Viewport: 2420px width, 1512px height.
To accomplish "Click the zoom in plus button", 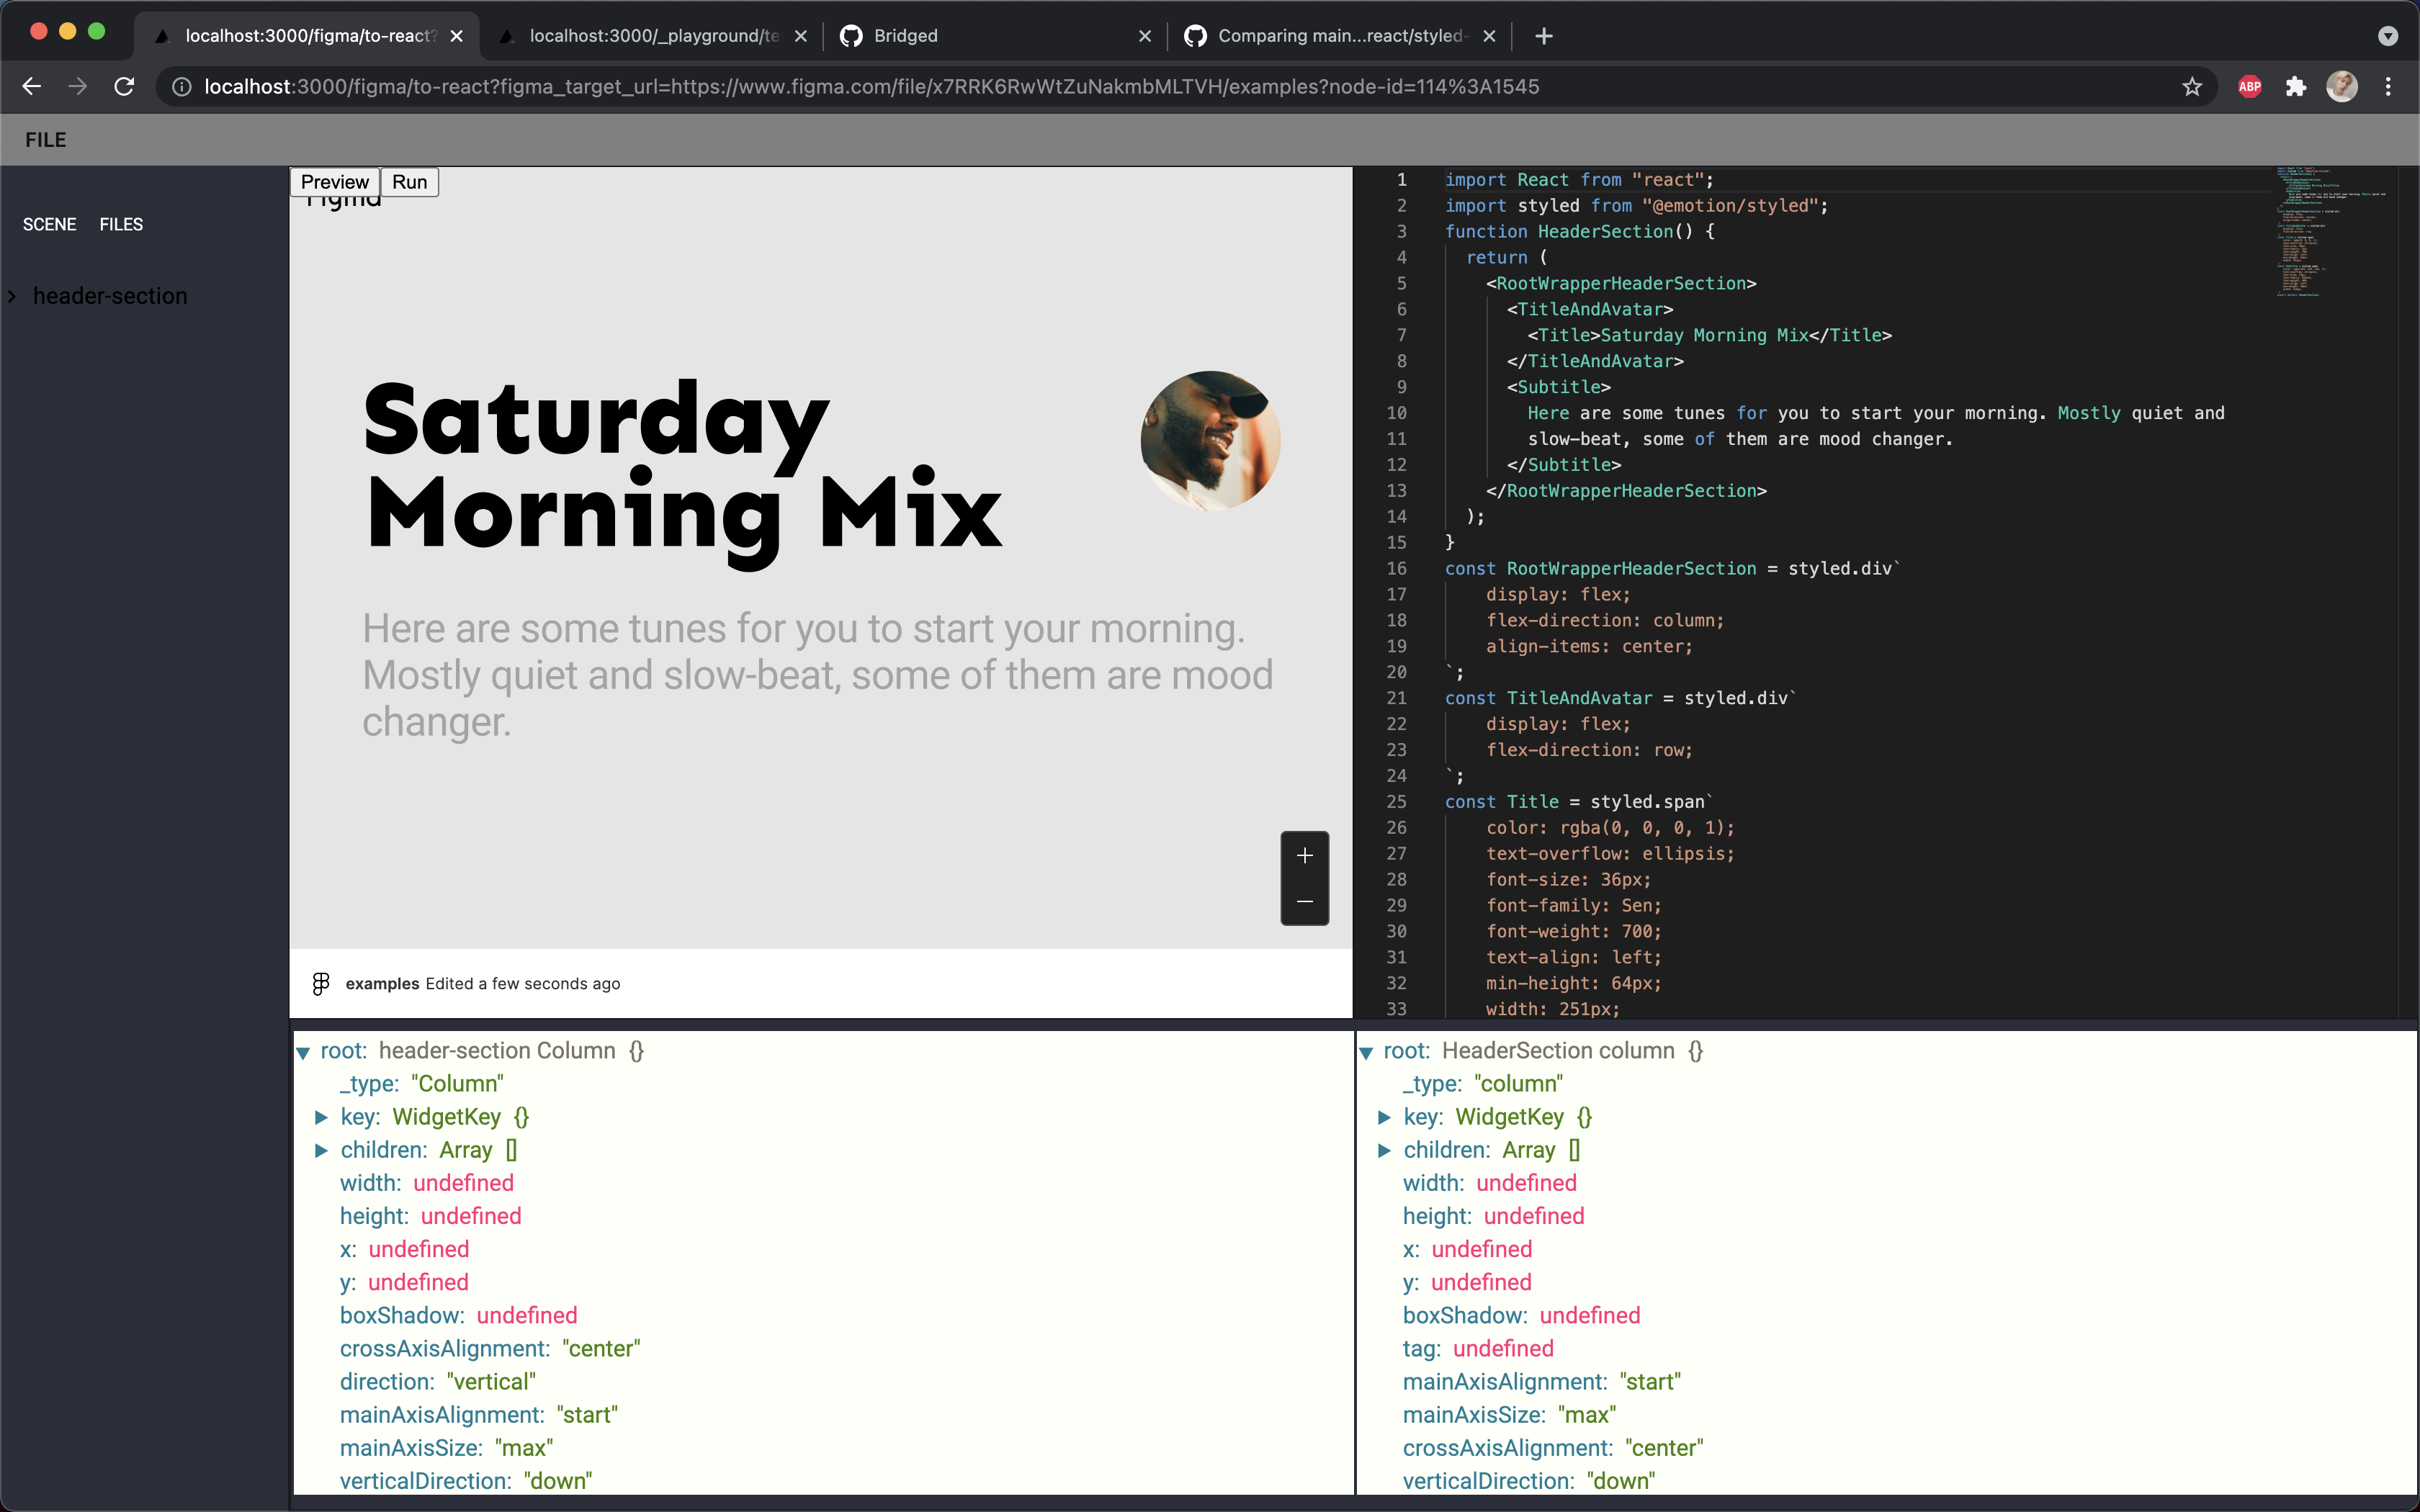I will [x=1304, y=855].
